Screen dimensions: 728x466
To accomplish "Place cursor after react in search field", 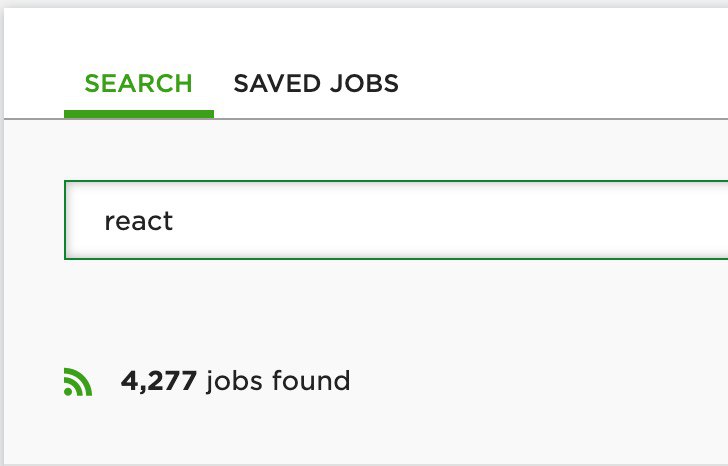I will point(175,221).
